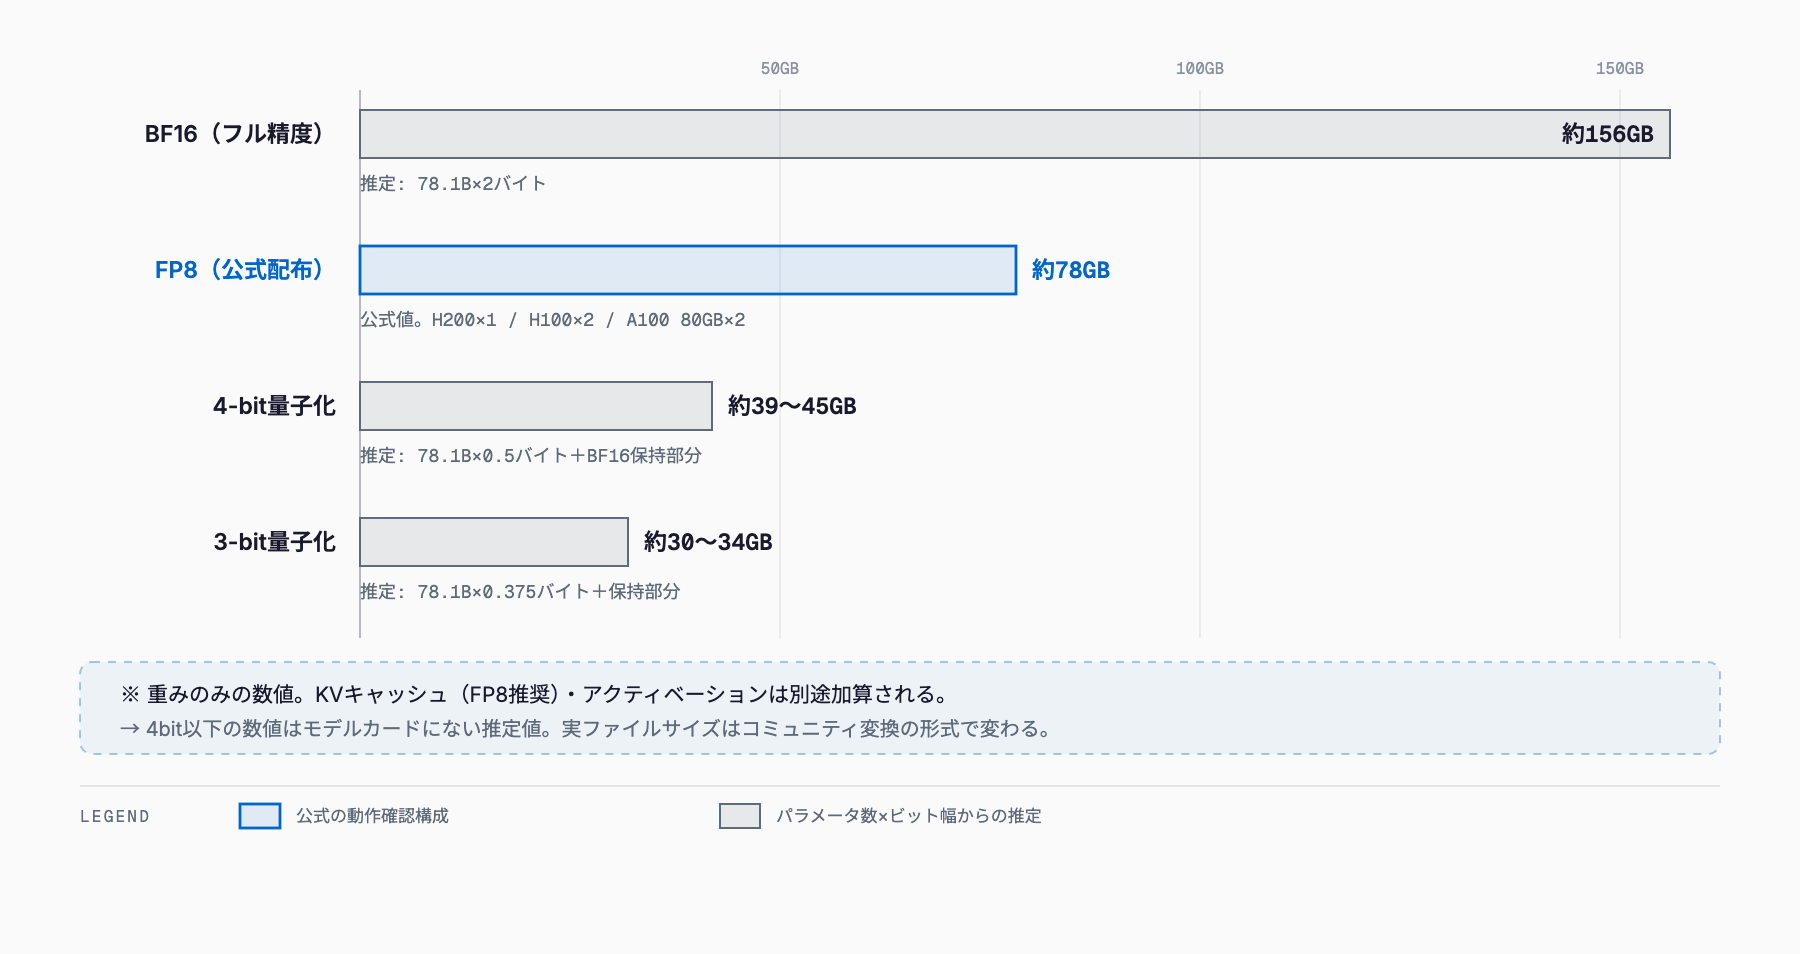Click the 150GB axis tick label
The height and width of the screenshot is (954, 1800).
pyautogui.click(x=1620, y=69)
